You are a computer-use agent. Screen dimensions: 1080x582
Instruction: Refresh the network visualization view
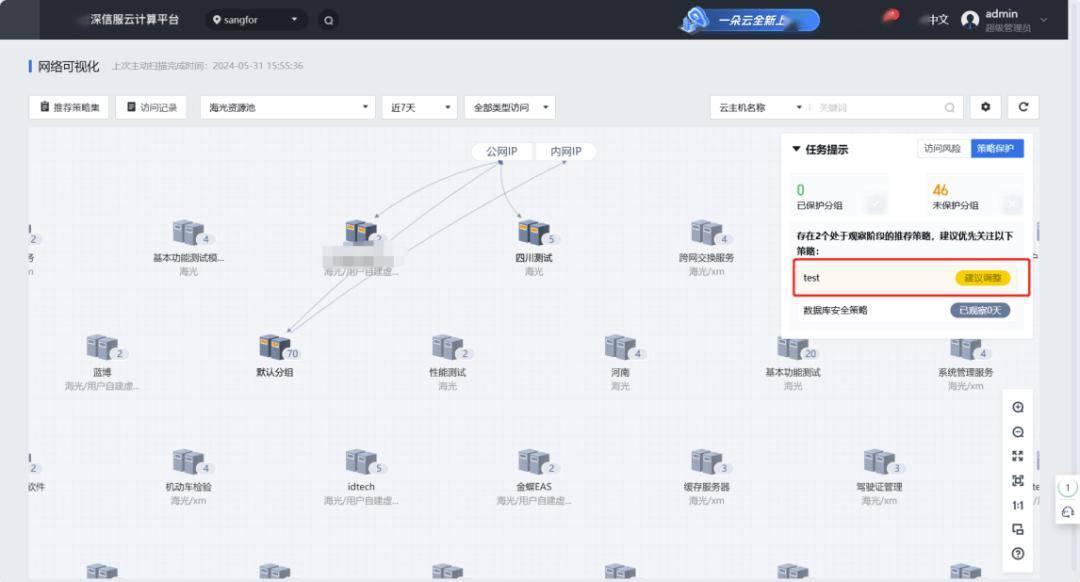[1023, 107]
